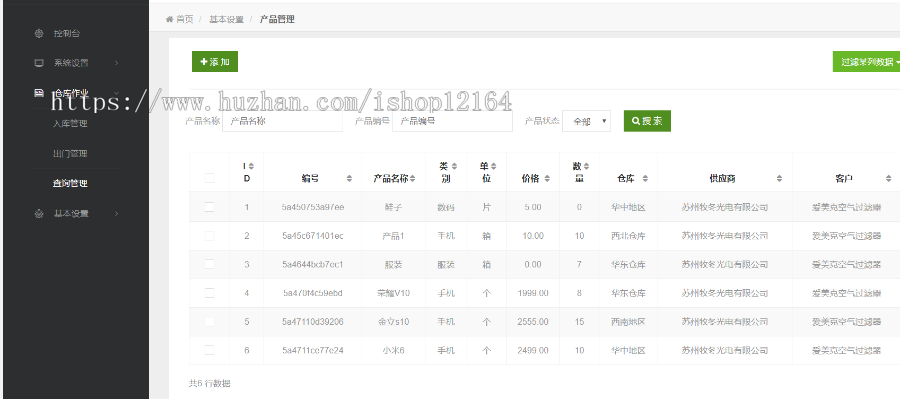Expand the 基本设置 sidebar chevron
900x399 pixels.
[117, 214]
